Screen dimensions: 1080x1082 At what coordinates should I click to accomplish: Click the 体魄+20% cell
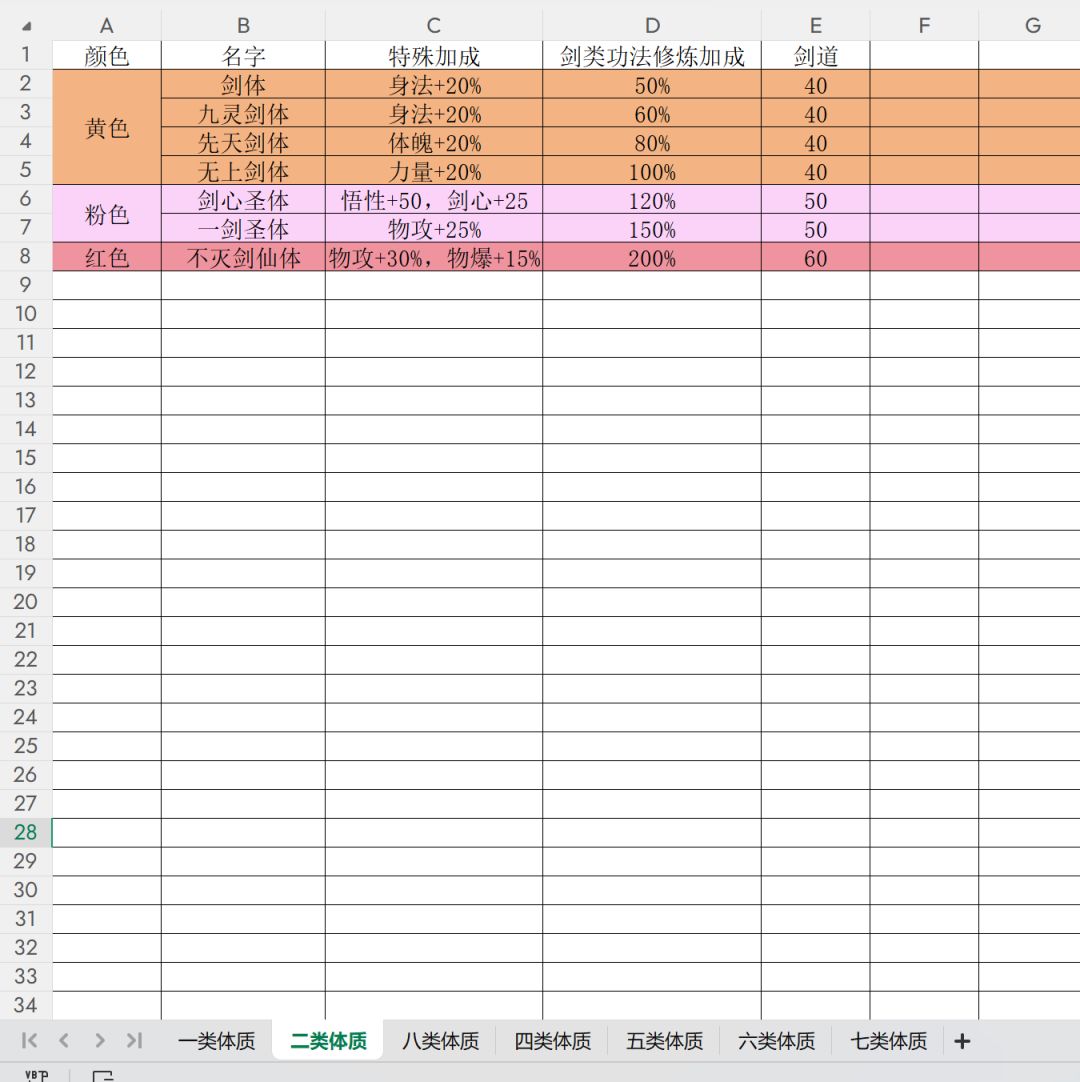pyautogui.click(x=433, y=142)
